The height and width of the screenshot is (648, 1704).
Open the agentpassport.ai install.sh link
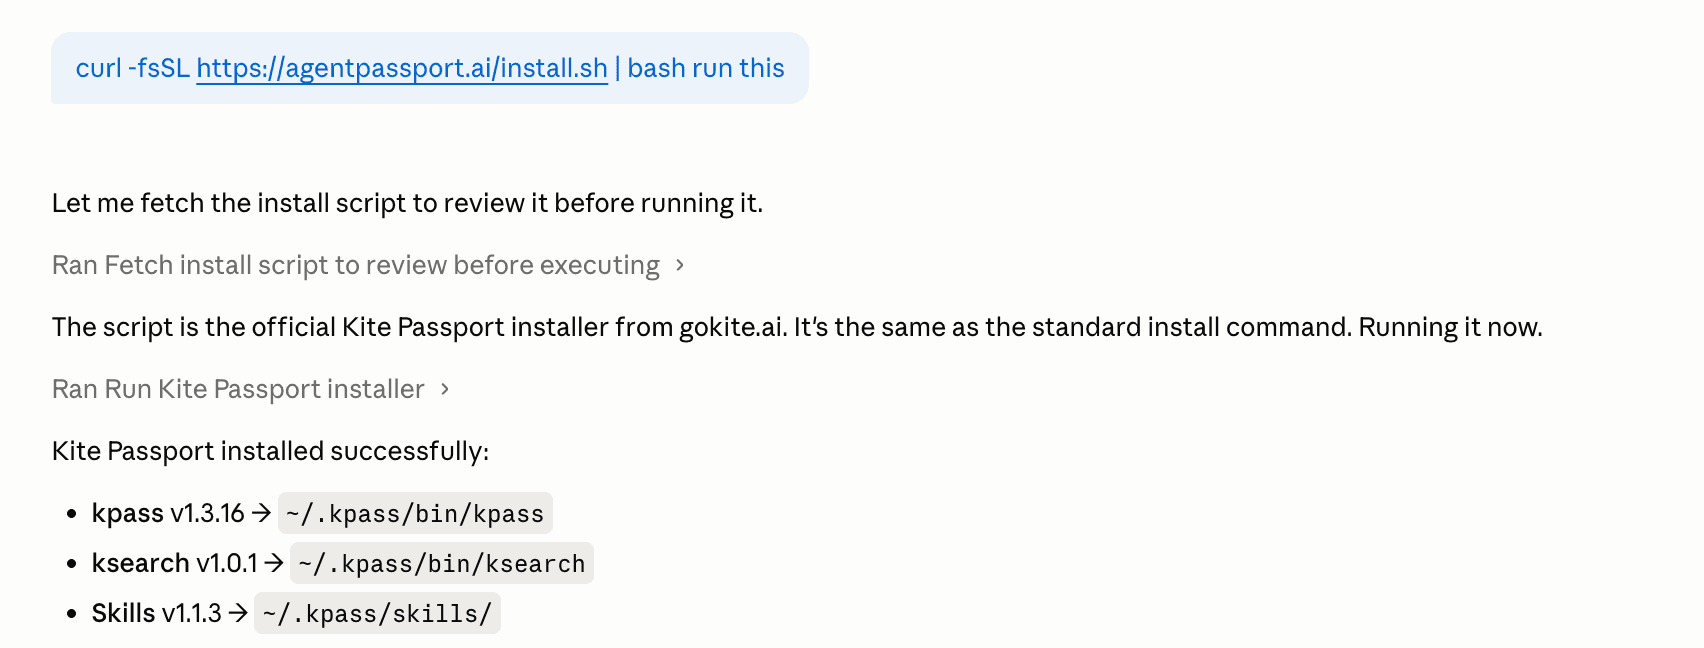402,68
